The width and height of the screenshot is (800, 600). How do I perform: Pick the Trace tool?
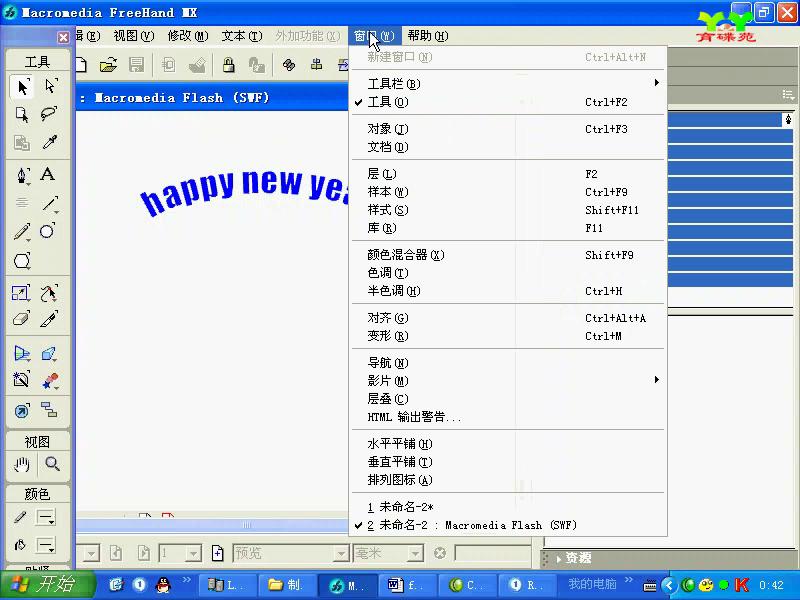[x=21, y=380]
